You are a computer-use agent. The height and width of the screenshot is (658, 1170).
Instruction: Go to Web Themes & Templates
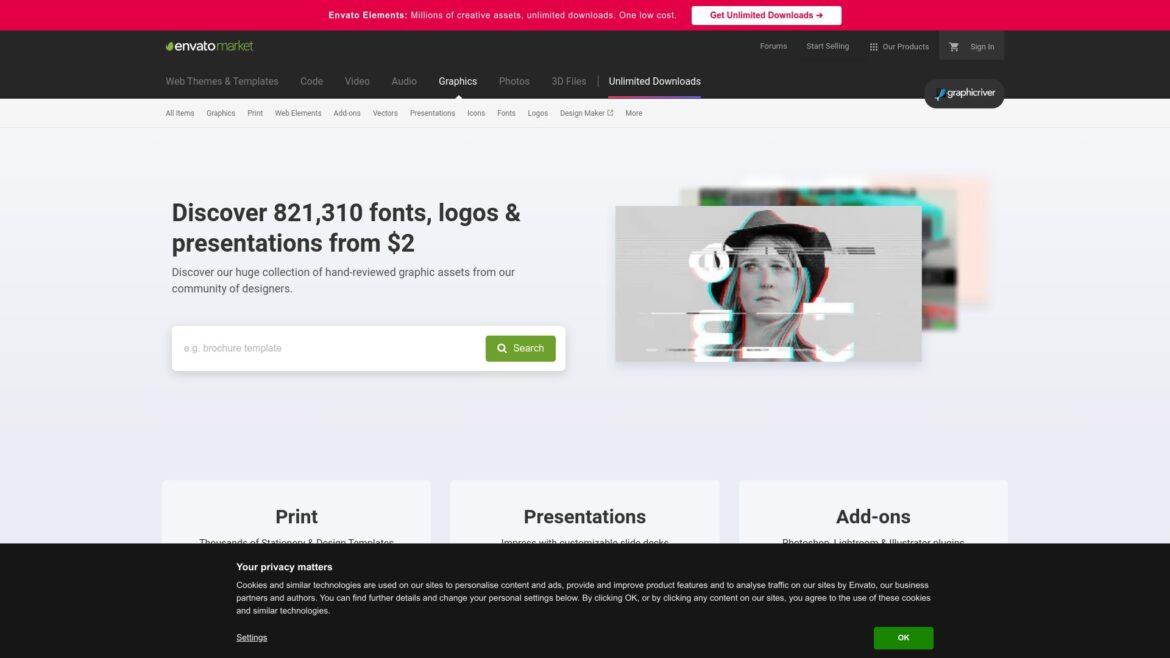[221, 81]
